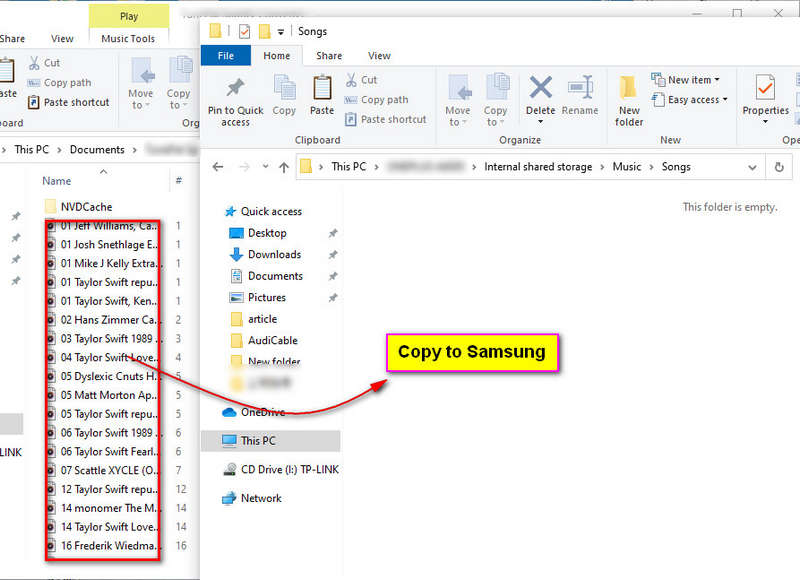Sort by the # column header
Viewport: 800px width, 580px height.
pyautogui.click(x=179, y=181)
